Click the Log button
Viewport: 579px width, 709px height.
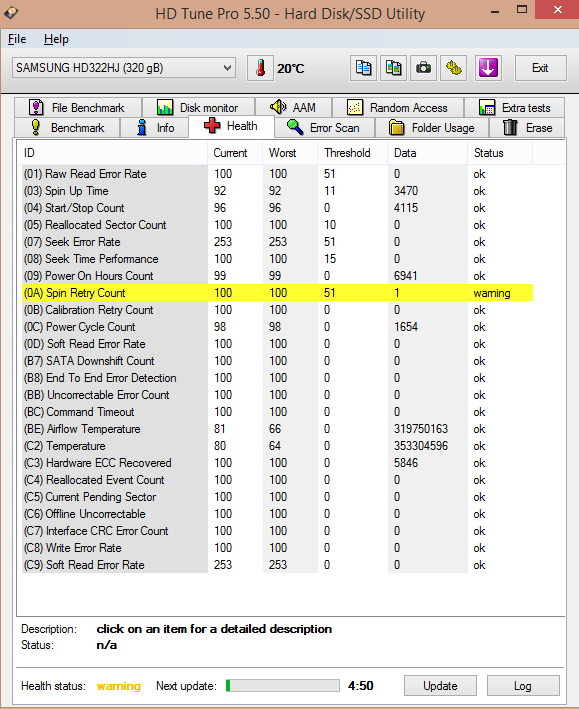[523, 686]
